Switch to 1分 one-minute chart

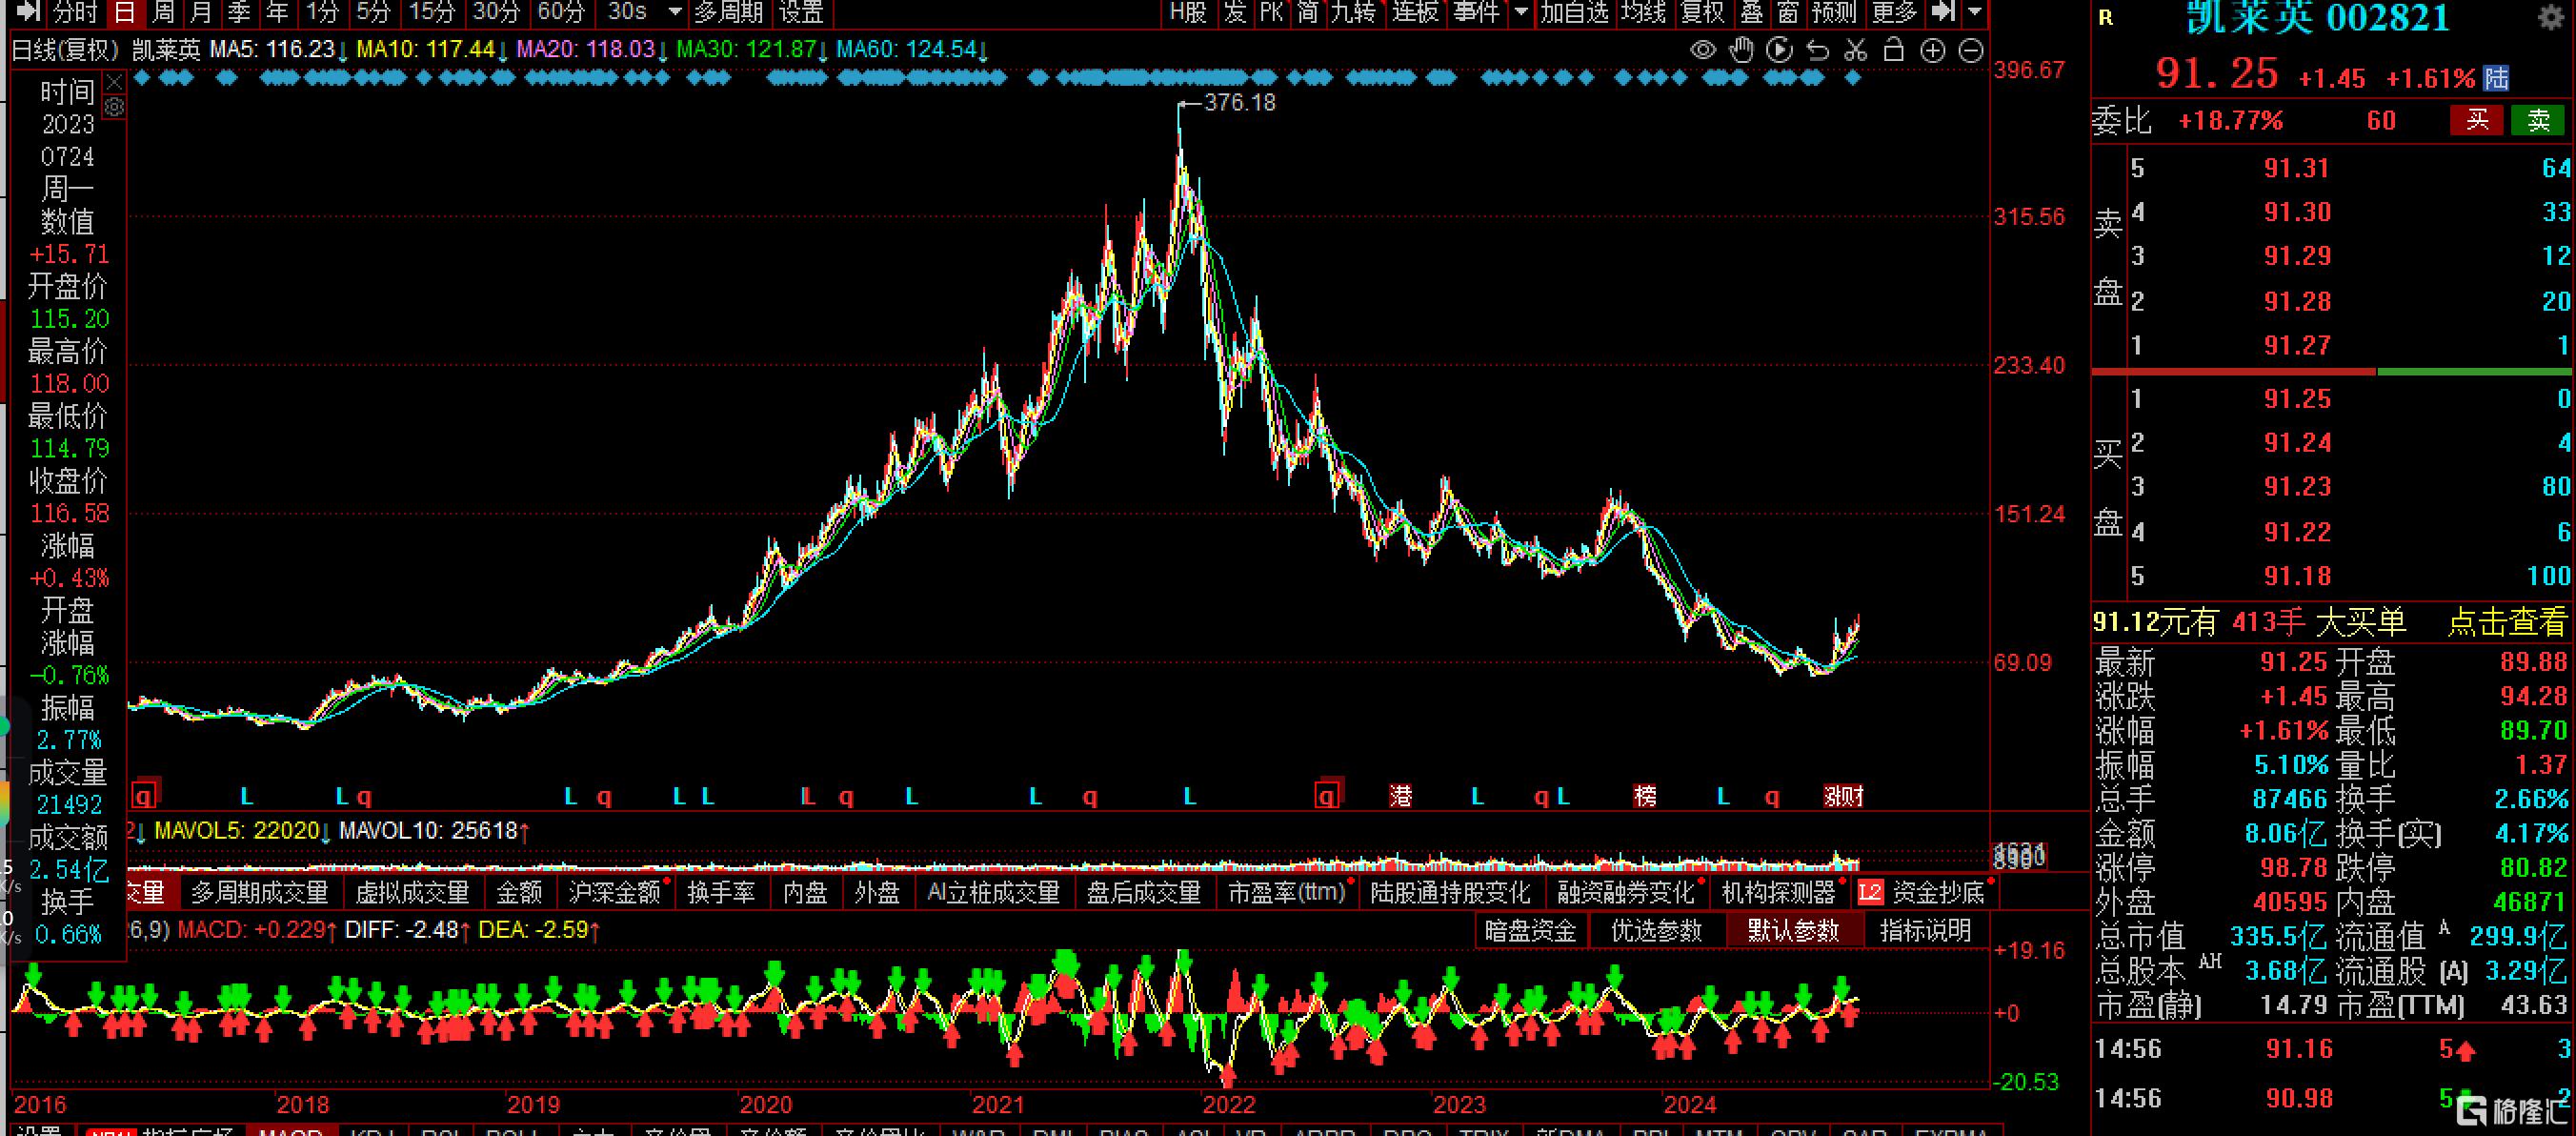coord(322,12)
